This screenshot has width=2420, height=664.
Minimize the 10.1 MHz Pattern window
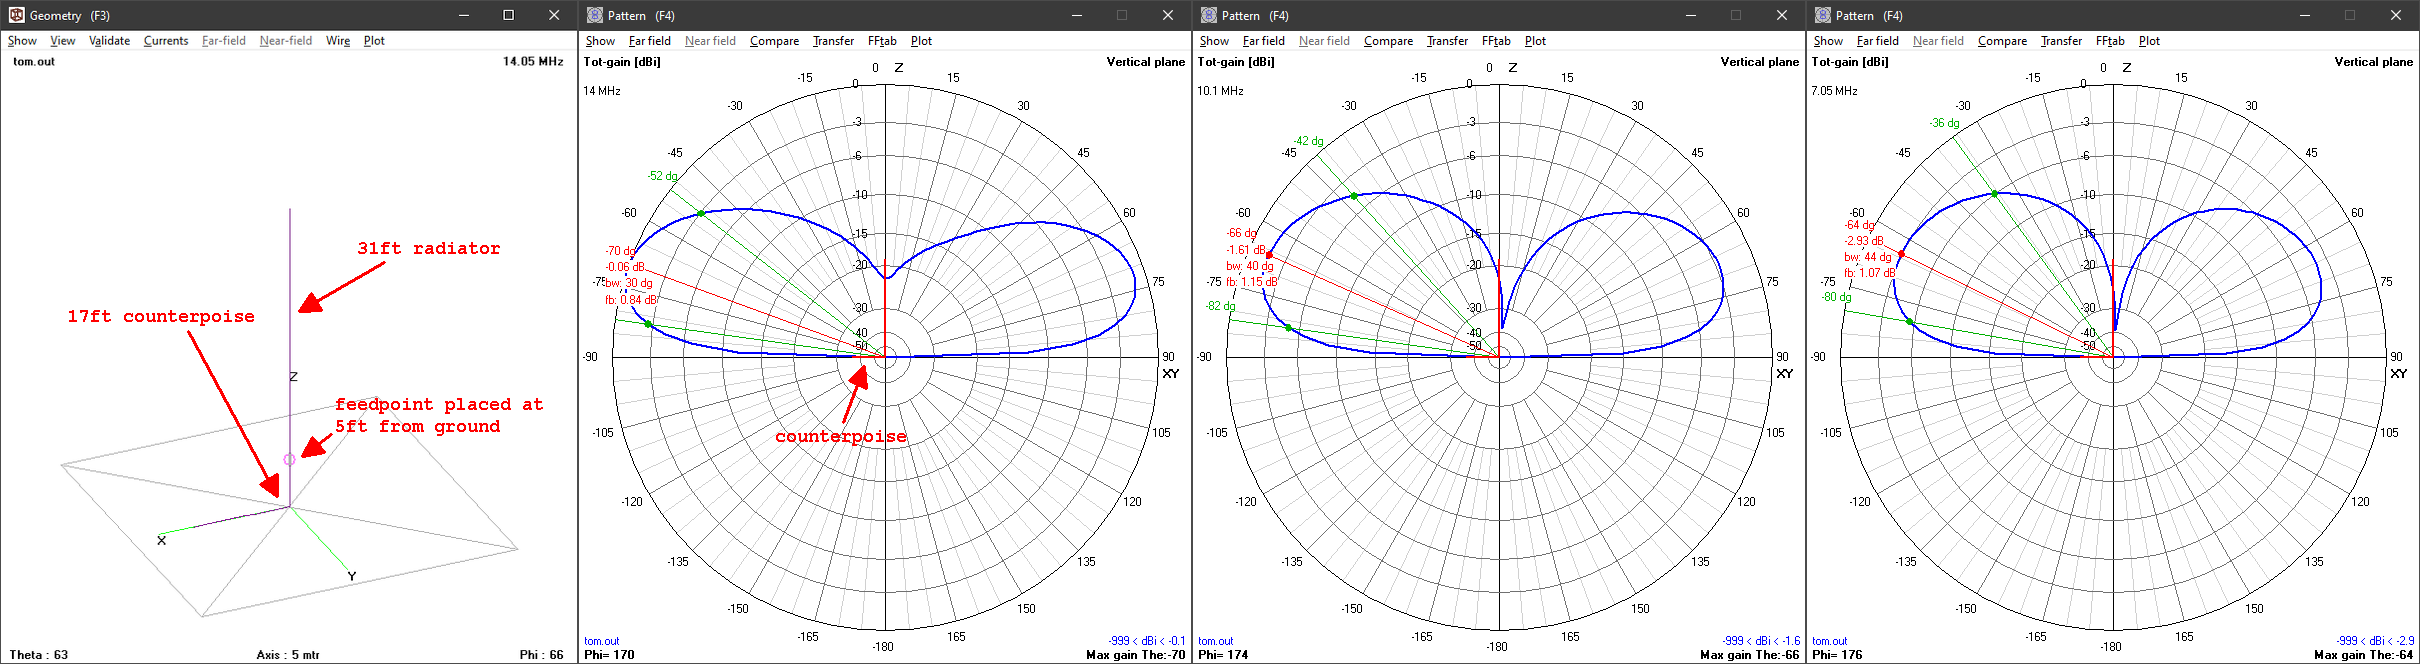[x=1691, y=15]
